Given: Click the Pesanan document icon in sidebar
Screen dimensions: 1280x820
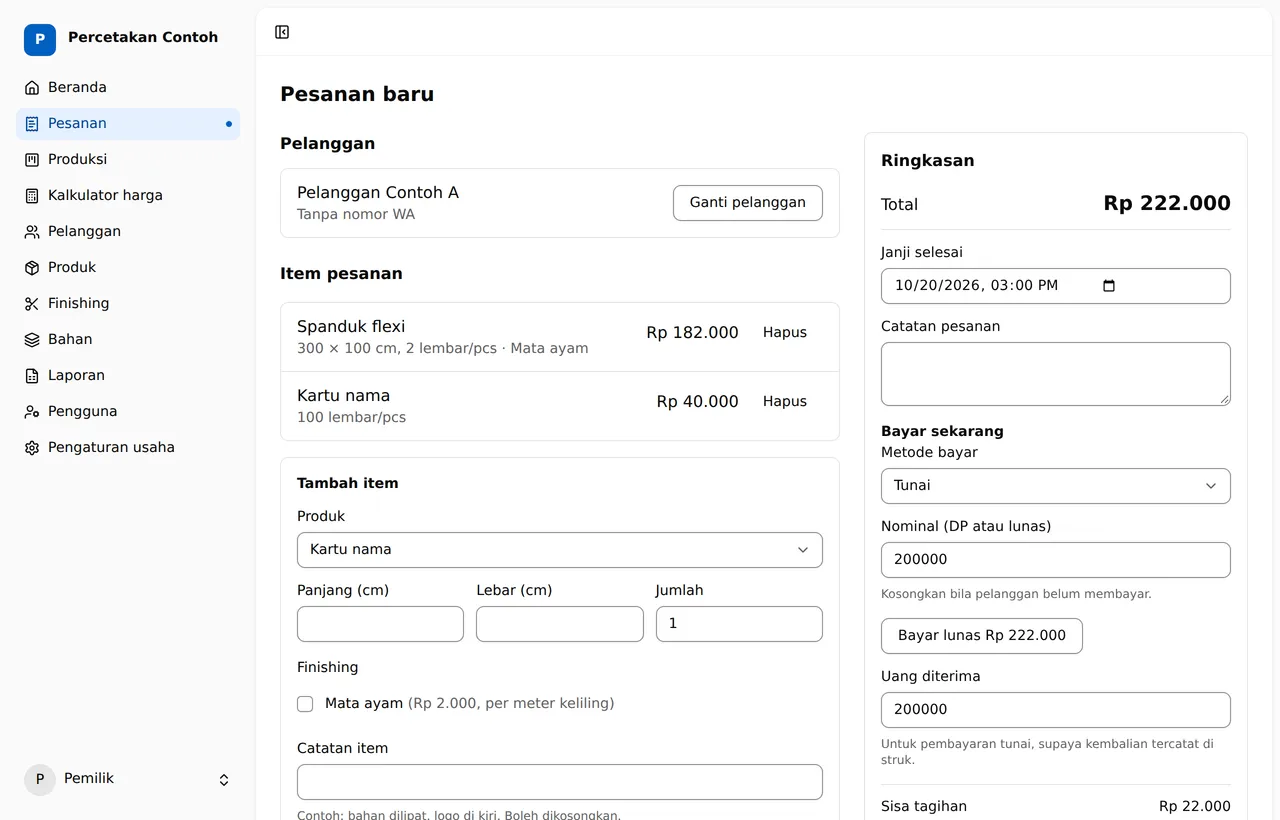Looking at the screenshot, I should click(x=32, y=123).
